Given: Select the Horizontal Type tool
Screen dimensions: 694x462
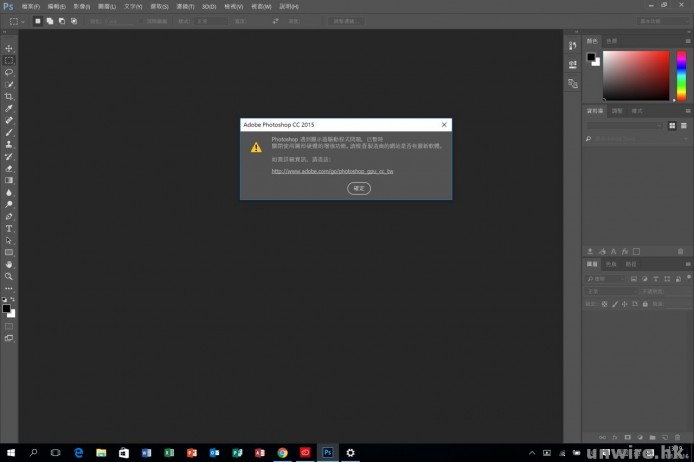Looking at the screenshot, I should [x=9, y=228].
